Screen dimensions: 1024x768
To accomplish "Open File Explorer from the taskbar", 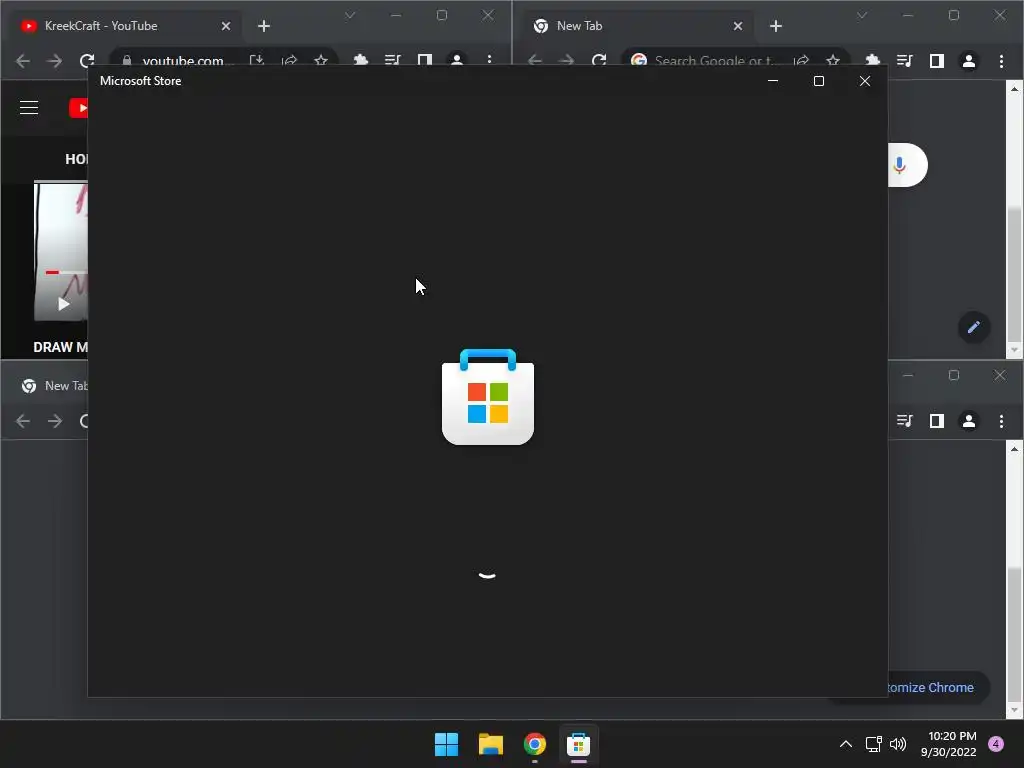I will click(490, 744).
